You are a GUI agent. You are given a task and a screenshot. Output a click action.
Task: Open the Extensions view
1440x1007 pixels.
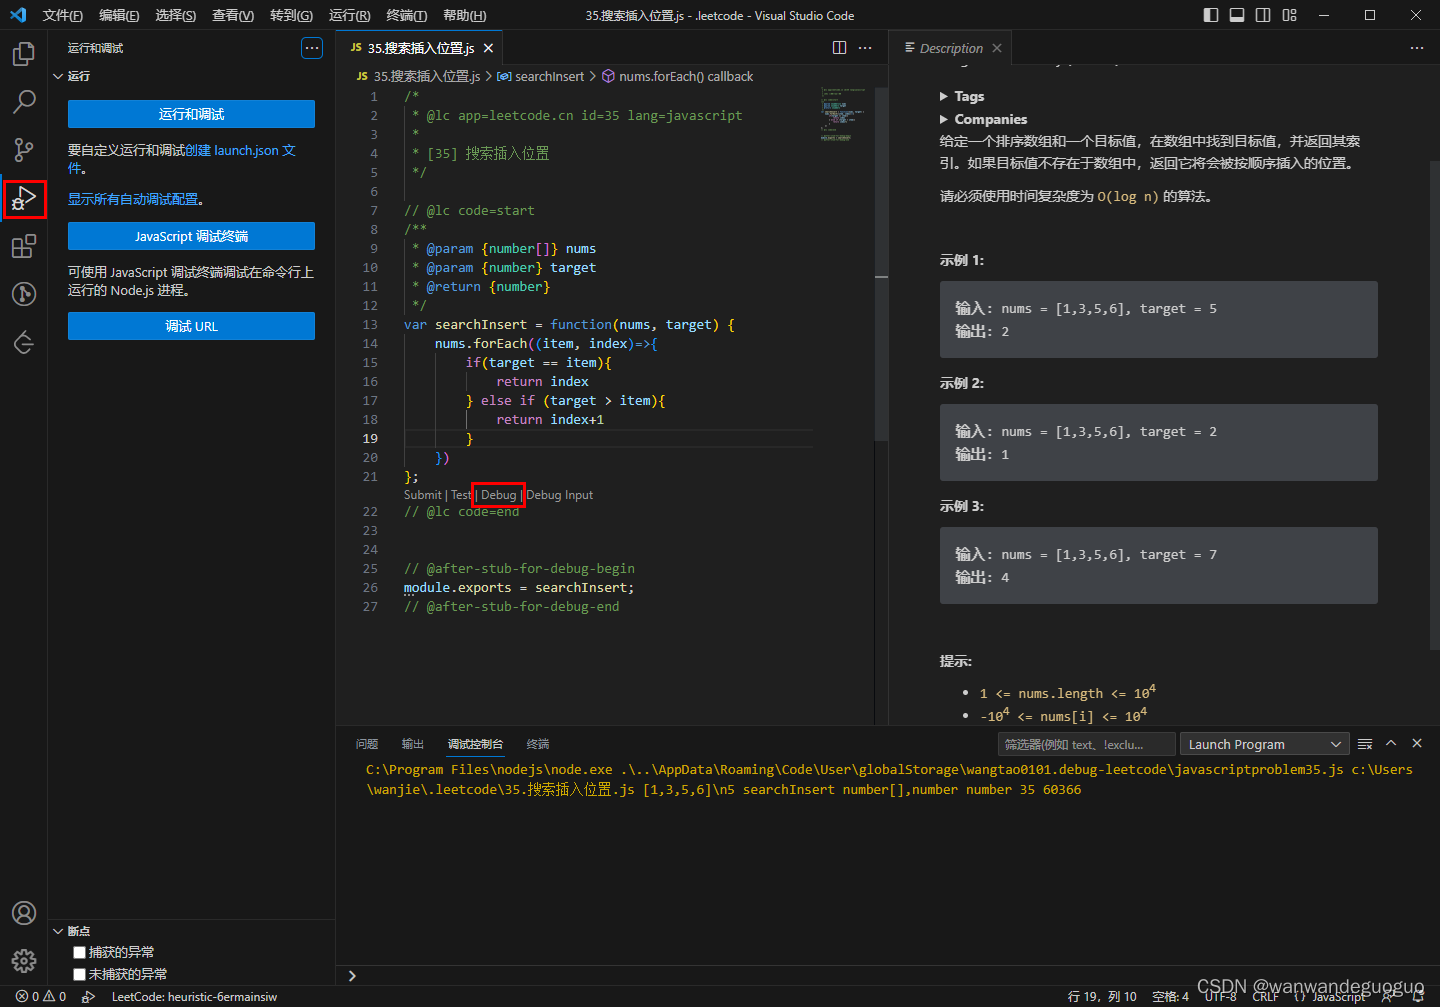click(24, 246)
